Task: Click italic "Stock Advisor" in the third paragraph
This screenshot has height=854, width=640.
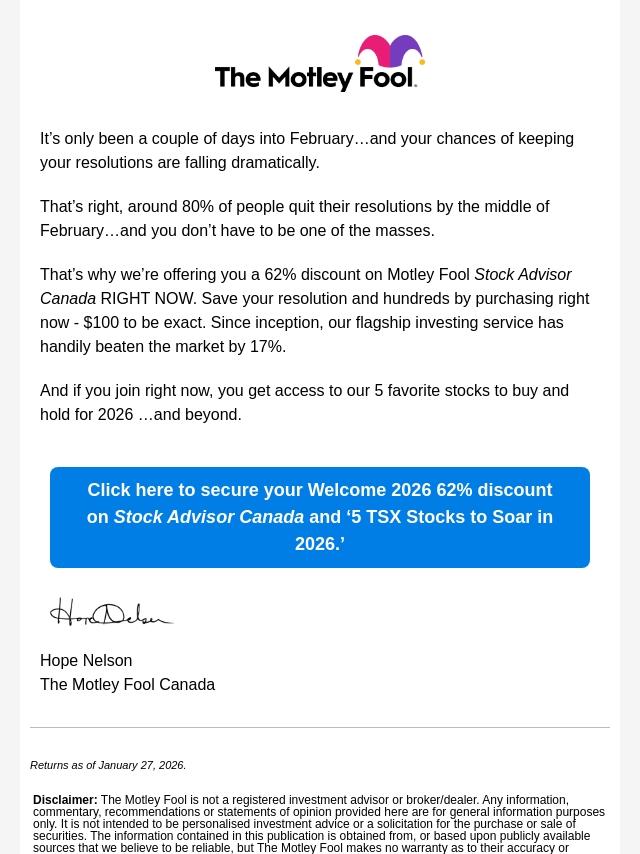Action: [x=522, y=275]
